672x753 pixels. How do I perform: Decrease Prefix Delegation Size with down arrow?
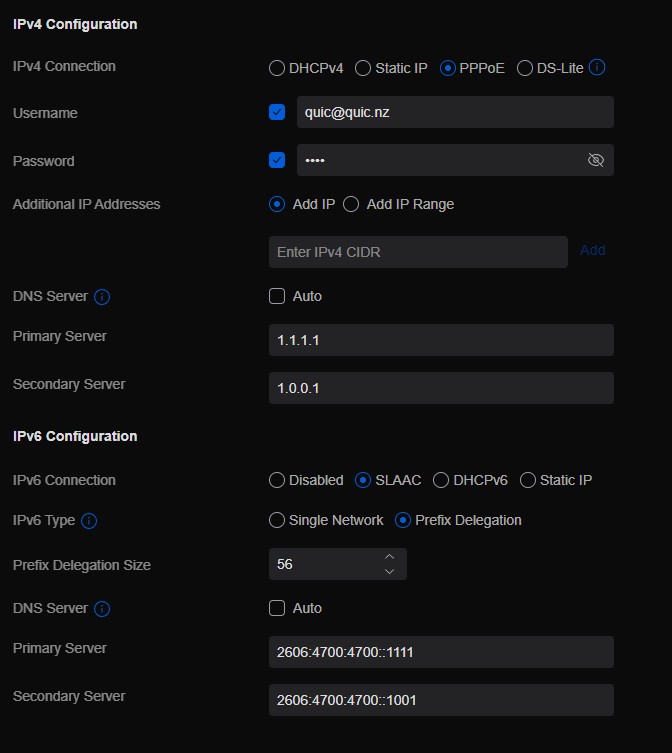tap(390, 571)
